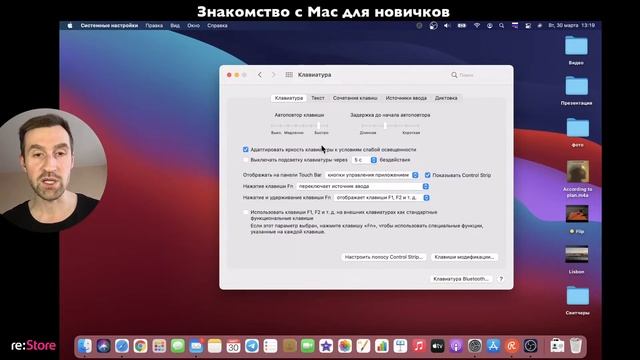Open Launchpad from the Dock
The height and width of the screenshot is (360, 640).
tap(159, 346)
